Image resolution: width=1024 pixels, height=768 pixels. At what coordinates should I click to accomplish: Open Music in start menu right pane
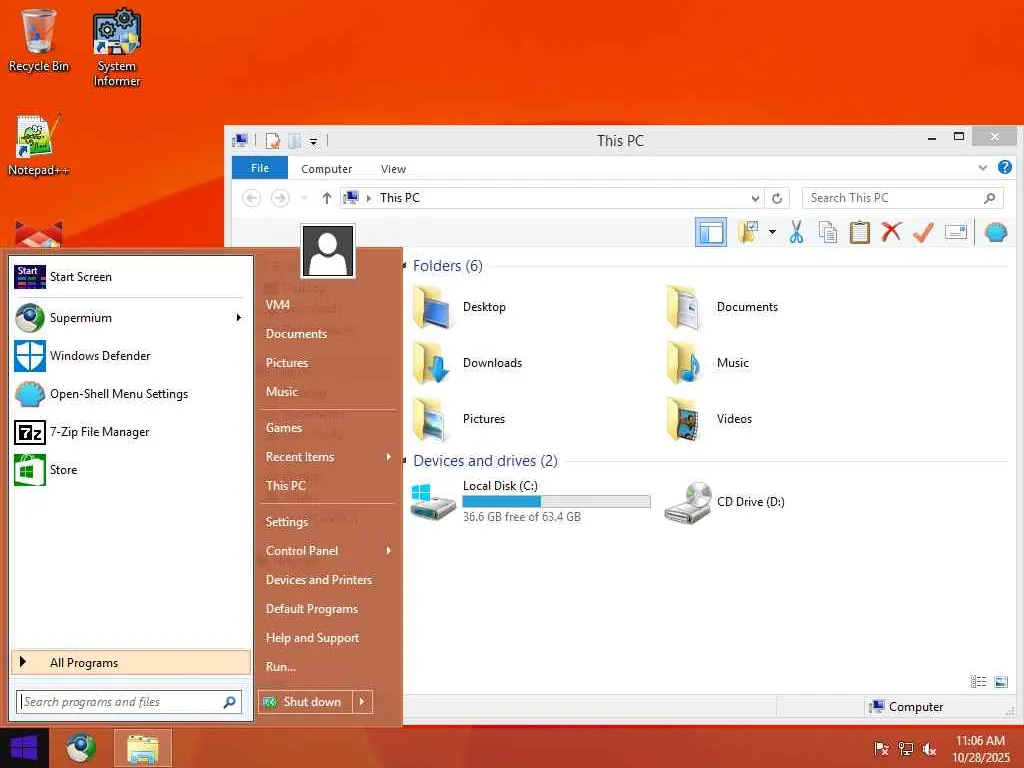(330, 392)
